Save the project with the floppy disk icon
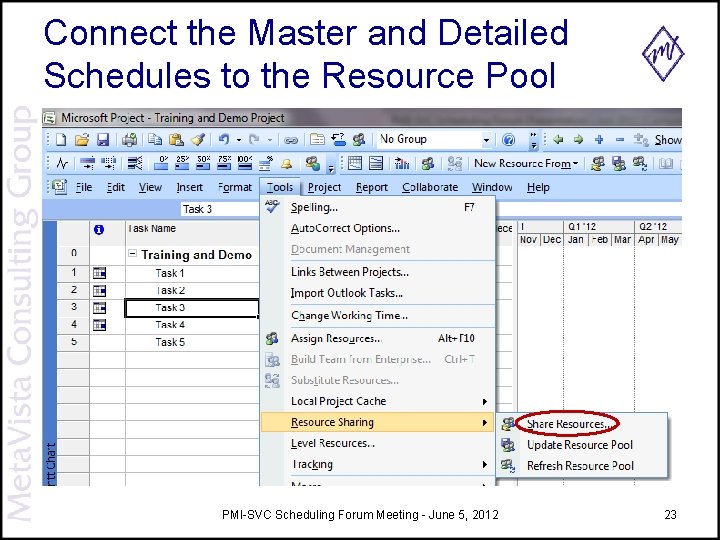Screen dimensions: 720x540 coord(103,140)
